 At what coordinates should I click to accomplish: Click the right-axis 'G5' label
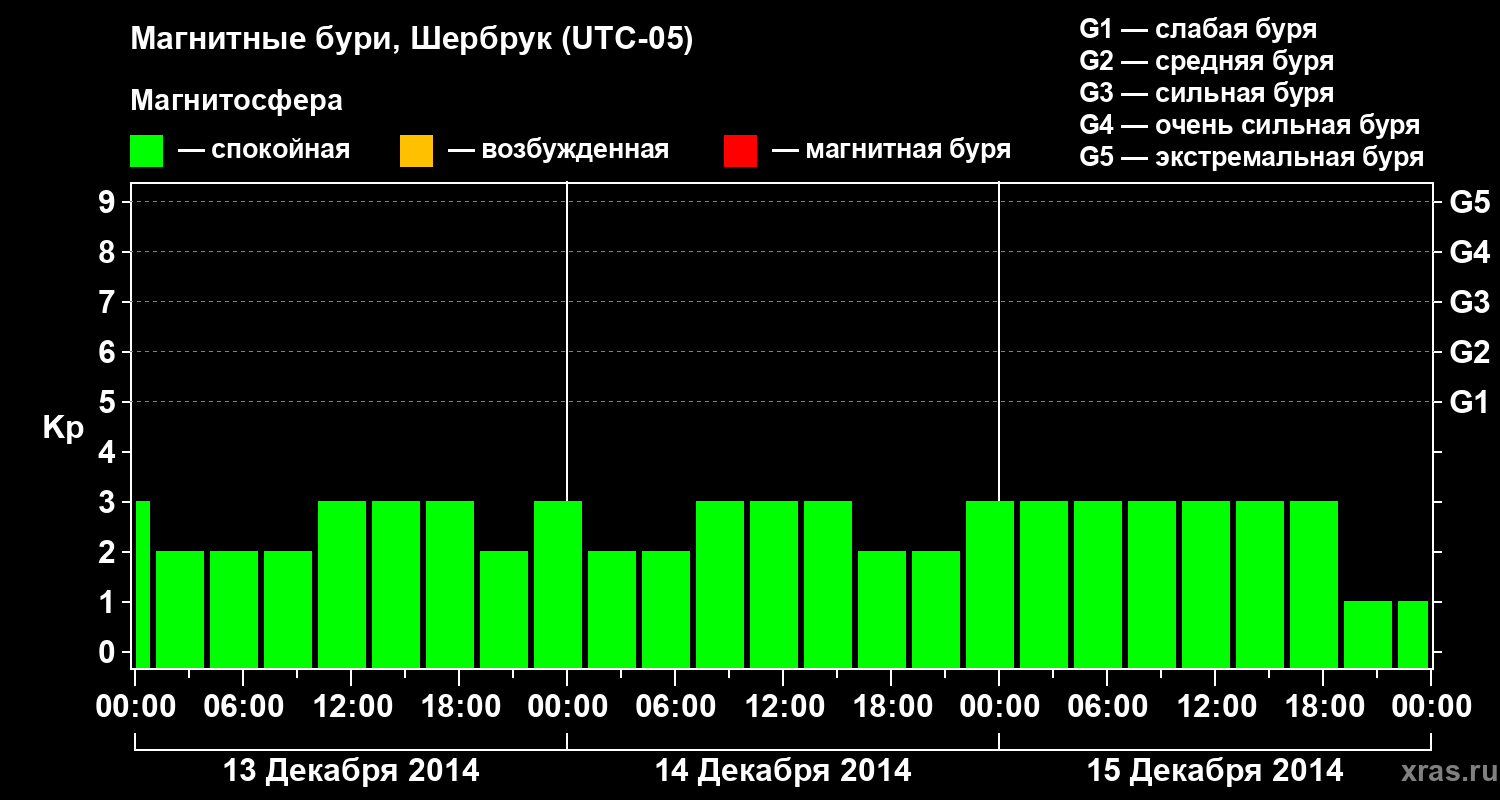(x=1469, y=203)
